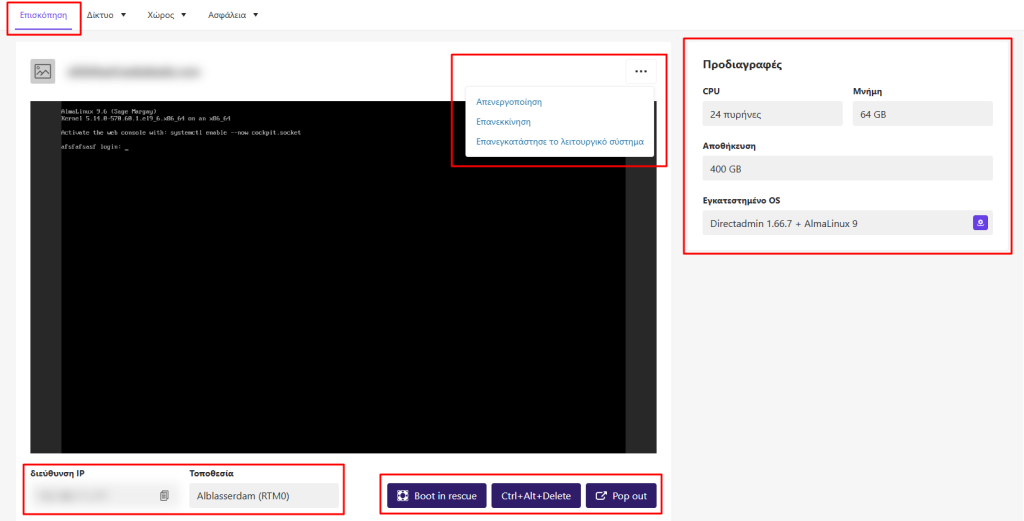The width and height of the screenshot is (1024, 521).
Task: Expand the Ασφάλεια dropdown menu
Action: click(x=233, y=16)
